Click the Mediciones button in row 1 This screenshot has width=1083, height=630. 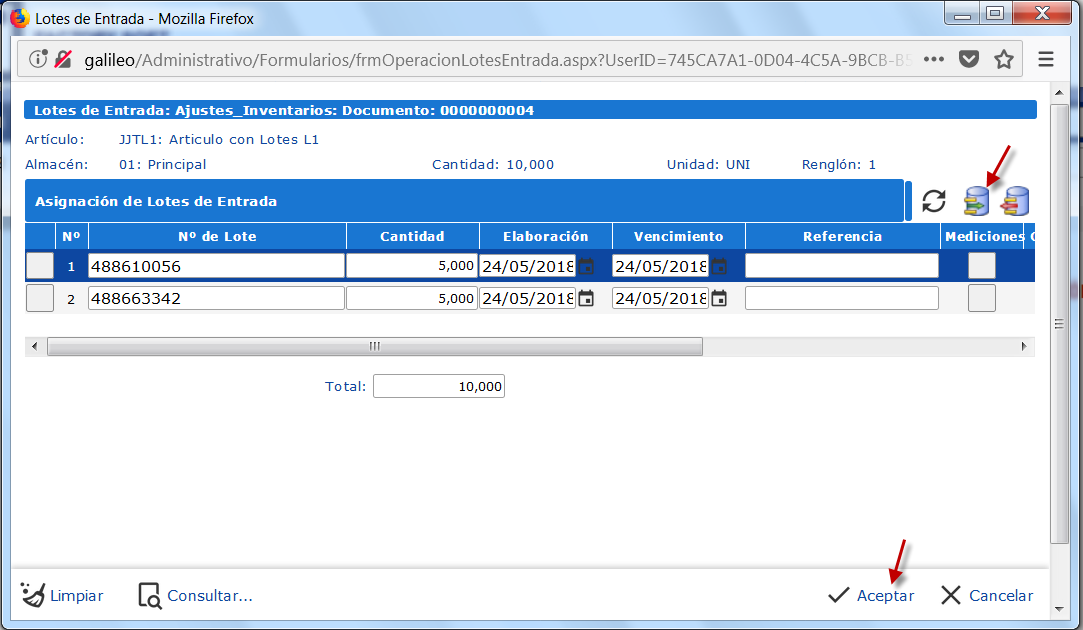click(x=981, y=266)
